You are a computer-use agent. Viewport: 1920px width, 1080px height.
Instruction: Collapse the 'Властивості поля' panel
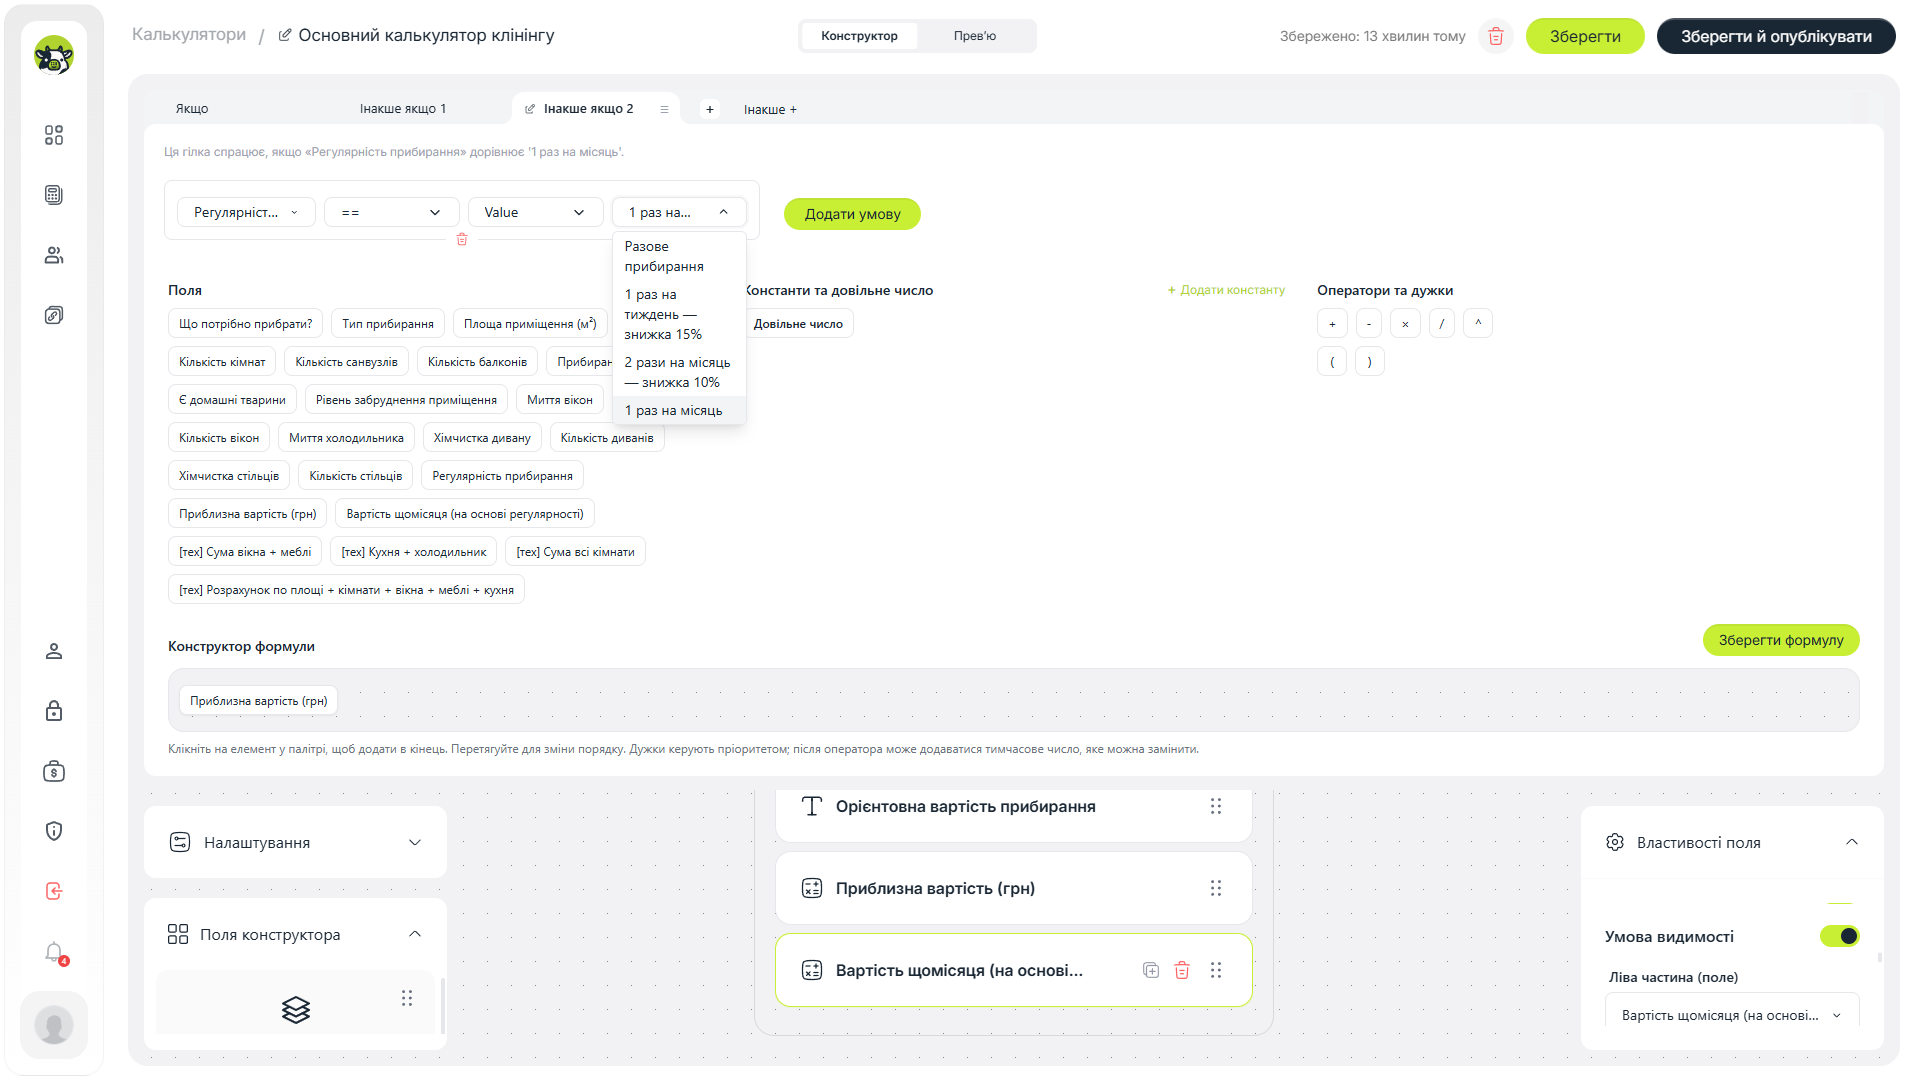click(x=1851, y=842)
